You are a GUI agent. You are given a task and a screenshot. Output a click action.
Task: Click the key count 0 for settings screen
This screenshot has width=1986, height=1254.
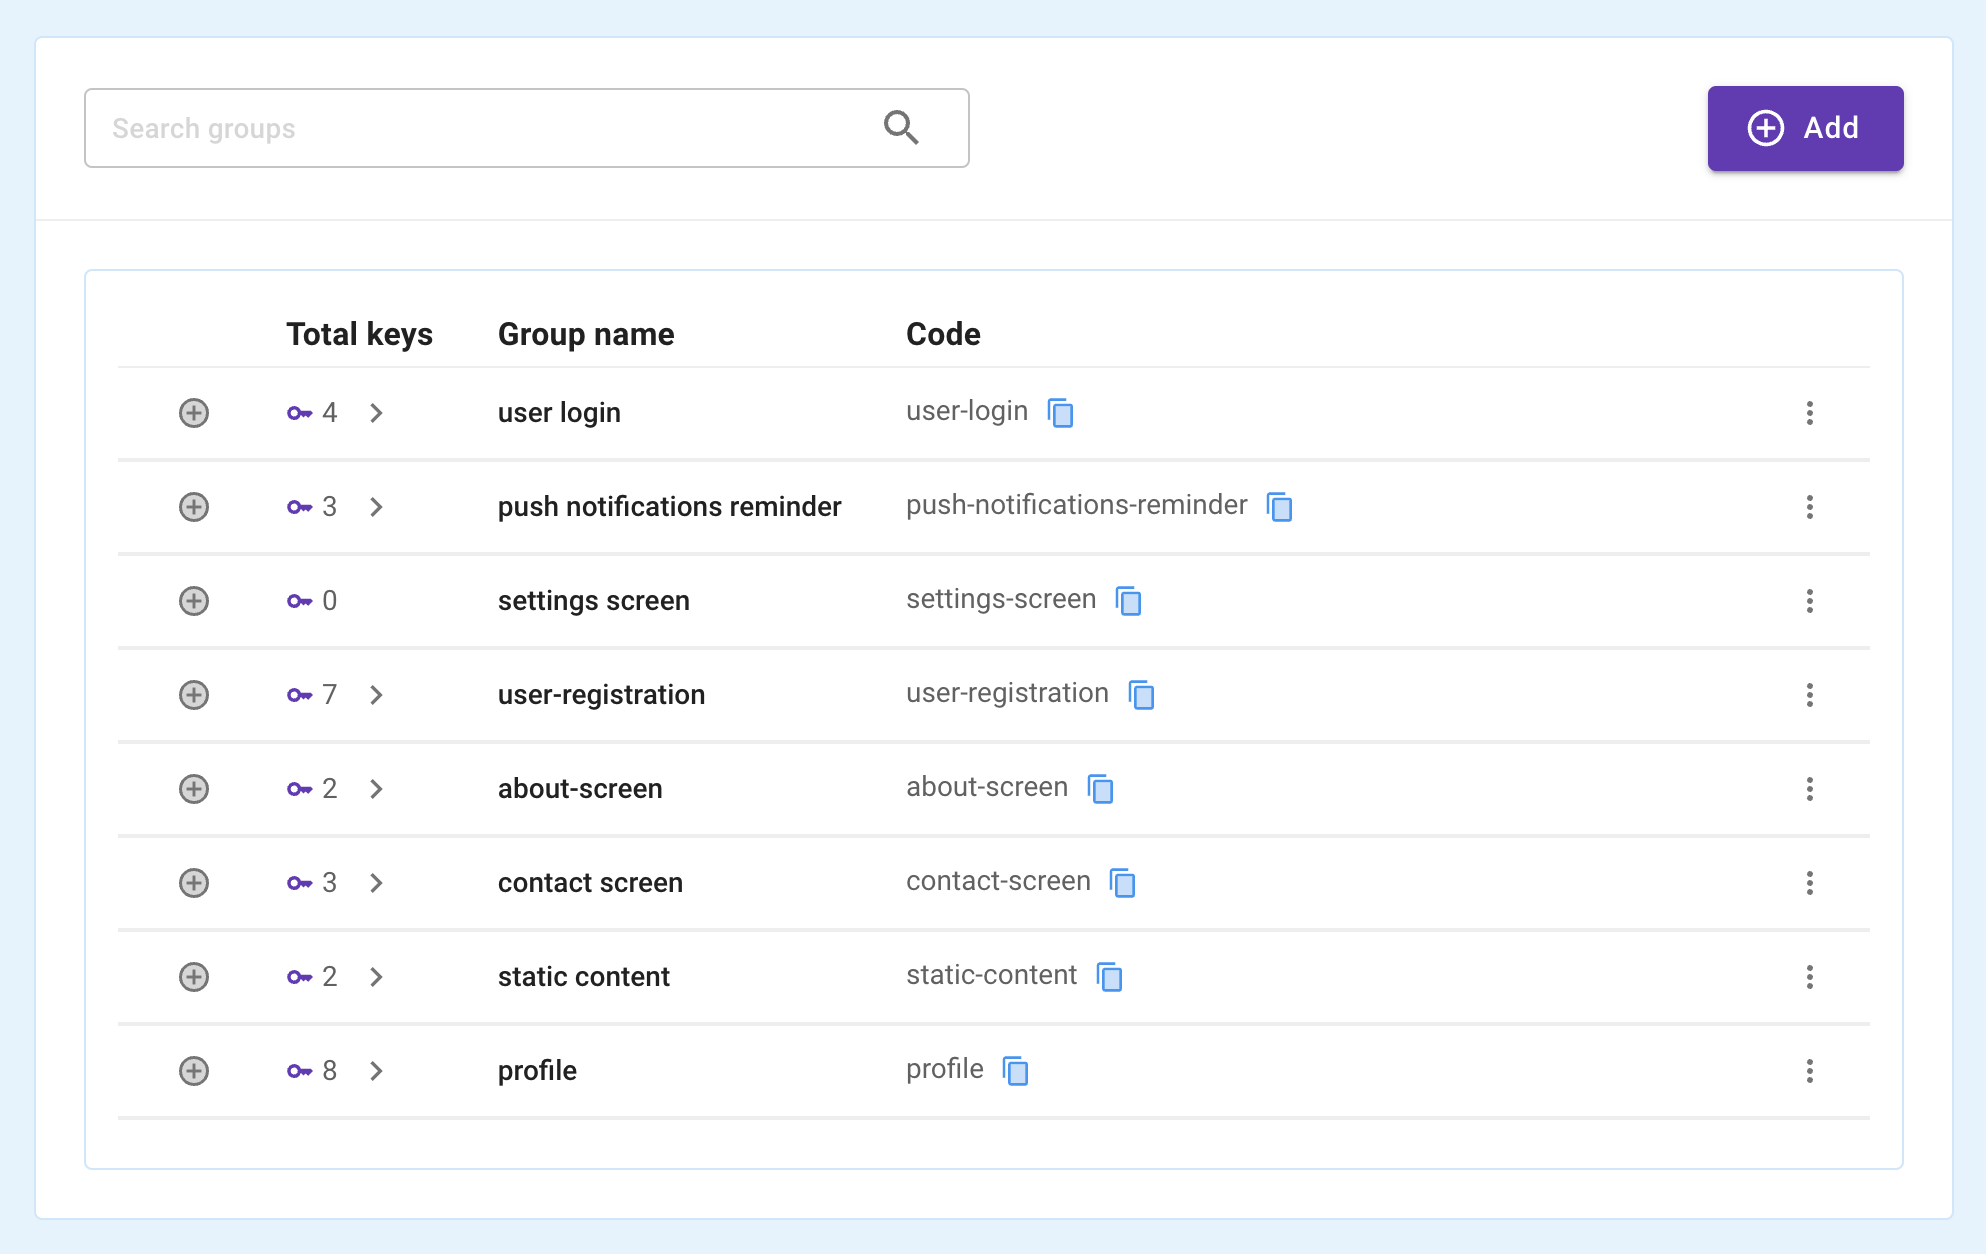click(329, 601)
